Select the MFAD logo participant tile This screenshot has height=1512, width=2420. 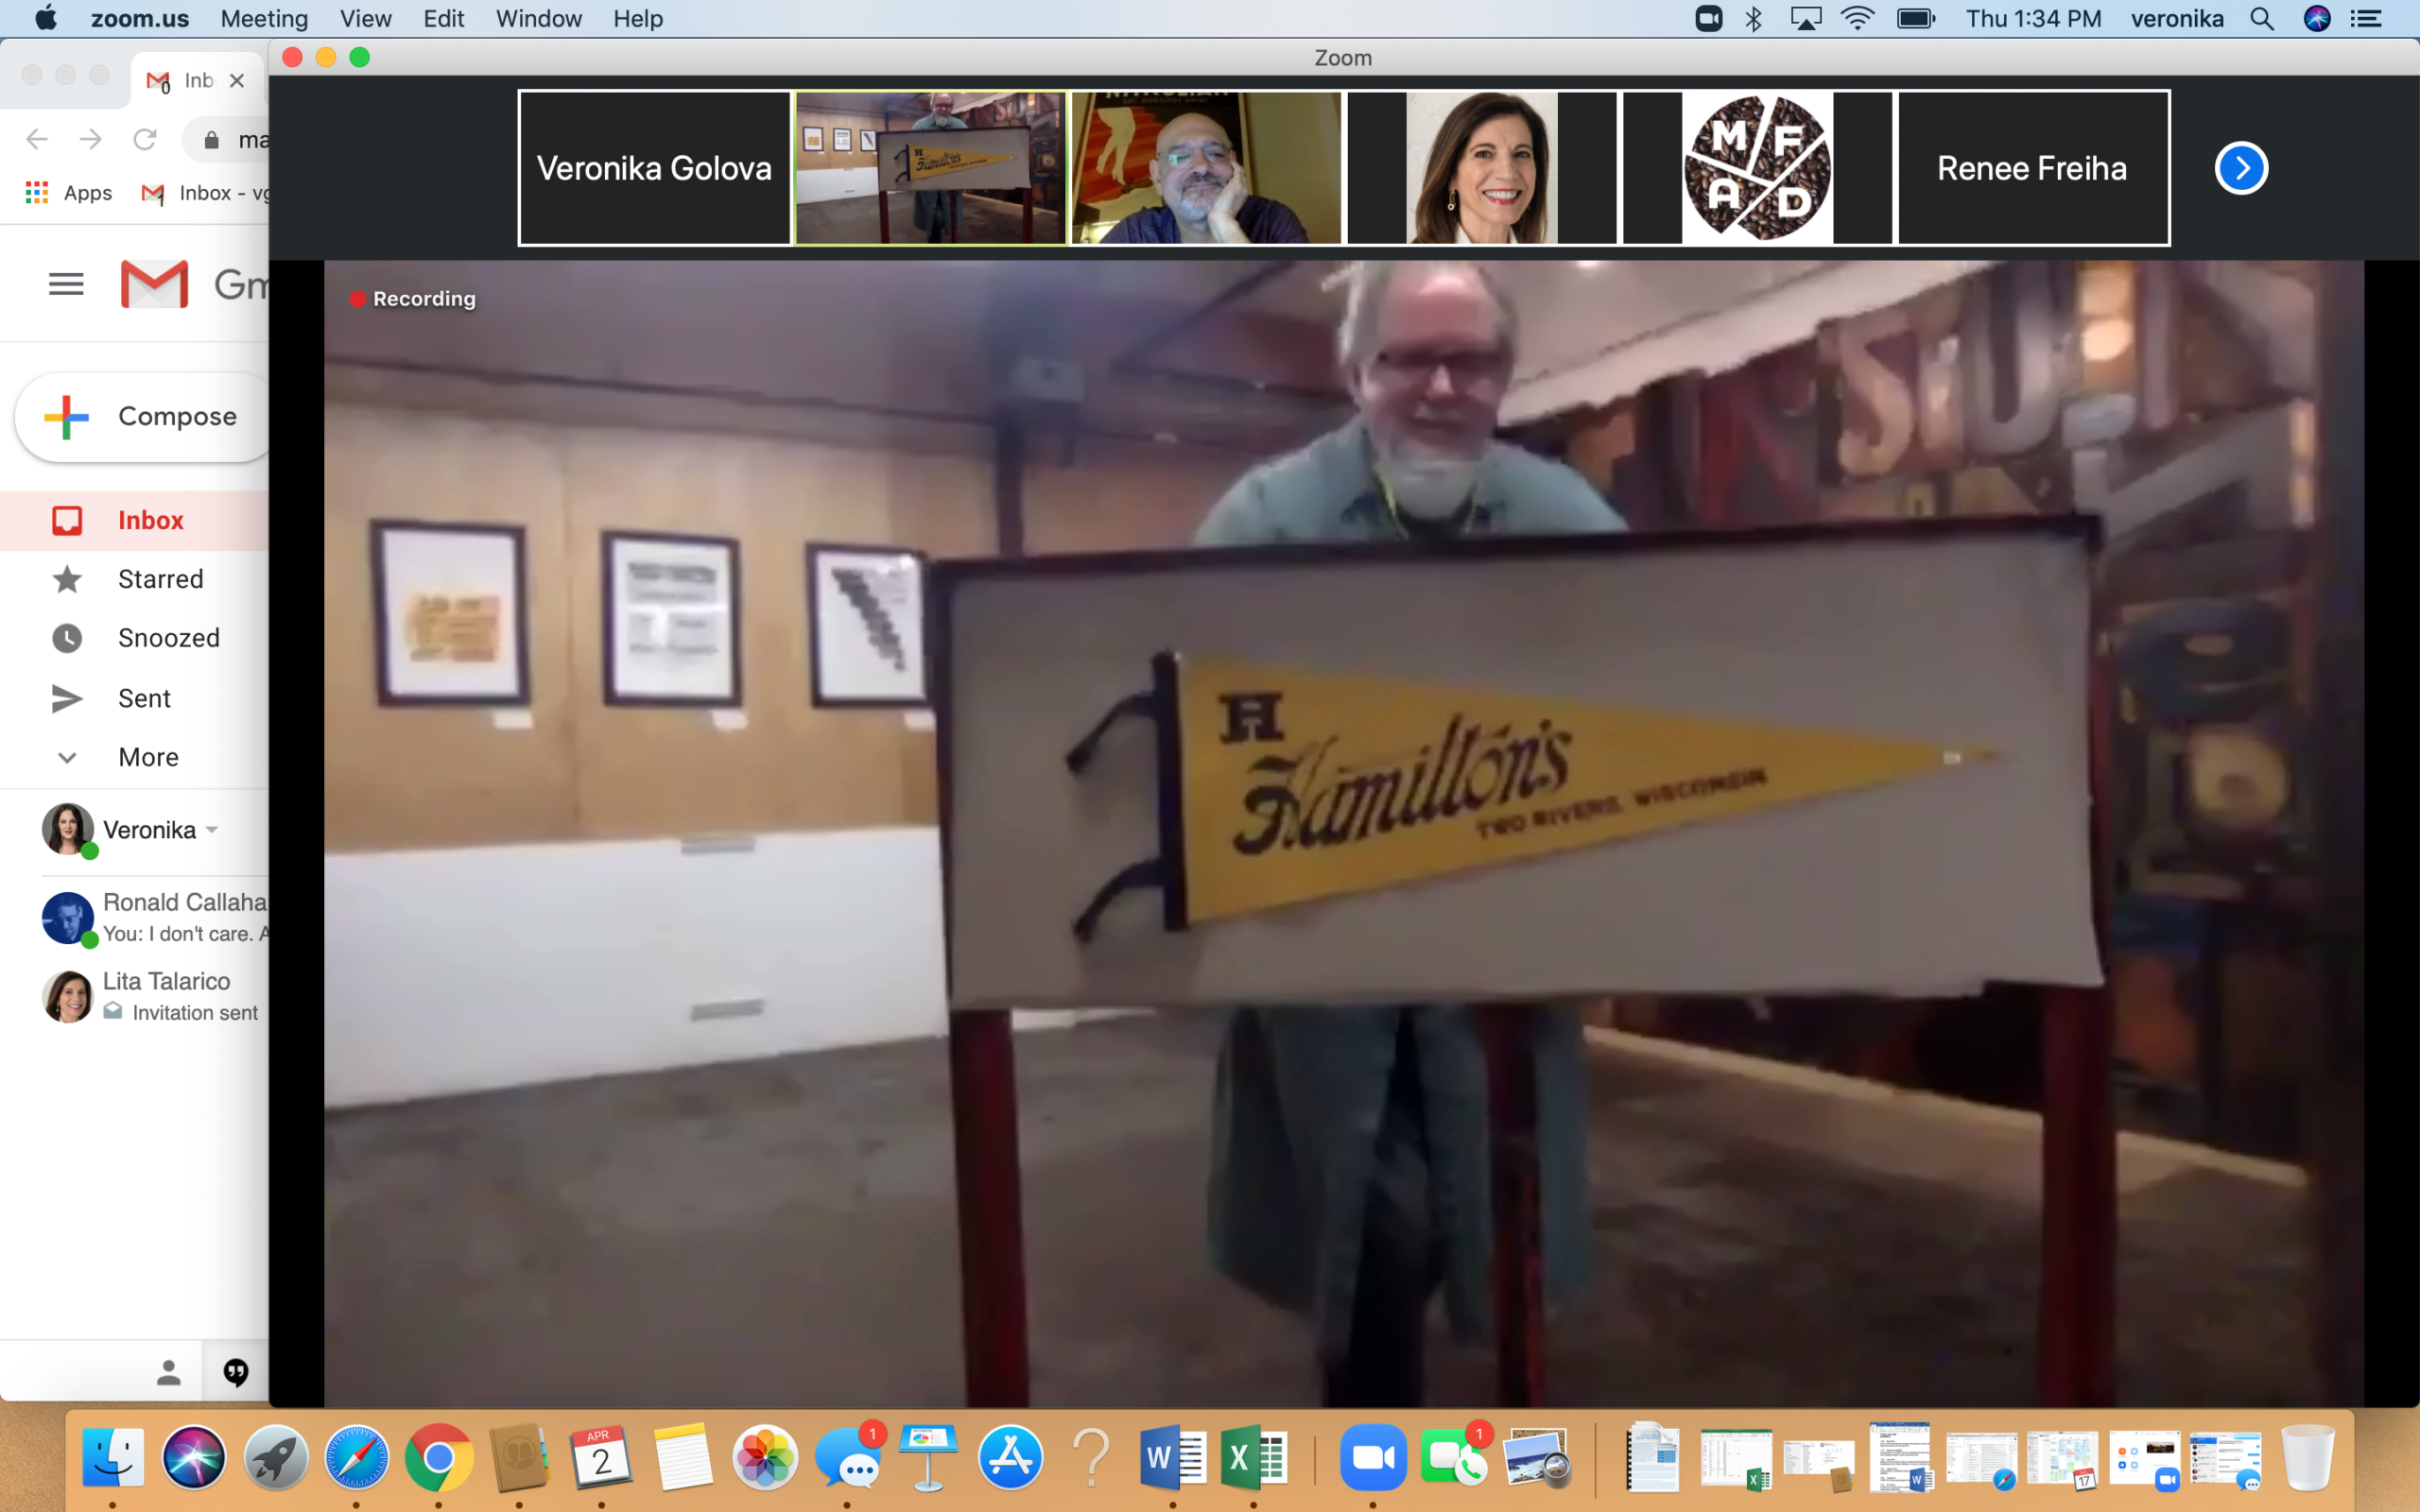[1757, 168]
